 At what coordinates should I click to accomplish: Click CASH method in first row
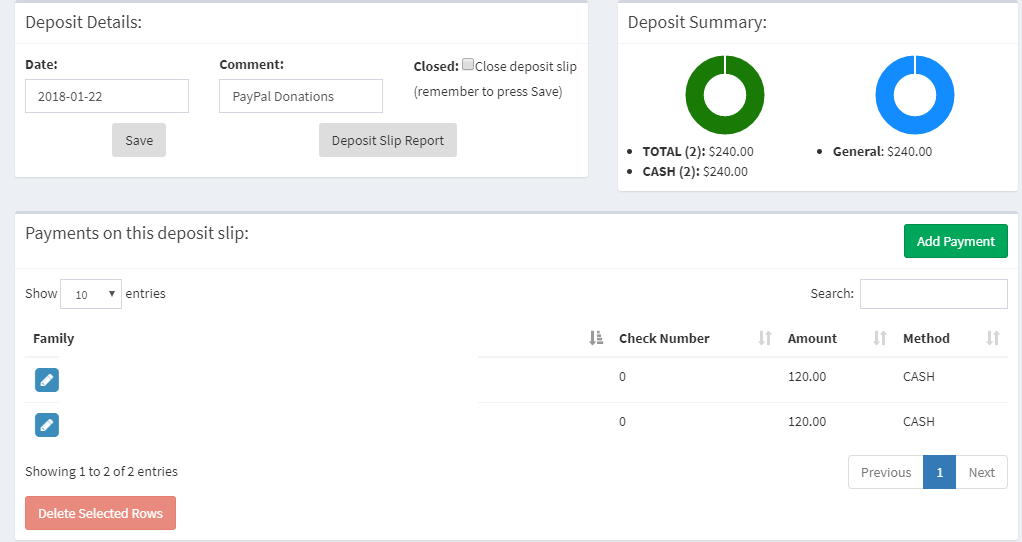[x=919, y=377]
